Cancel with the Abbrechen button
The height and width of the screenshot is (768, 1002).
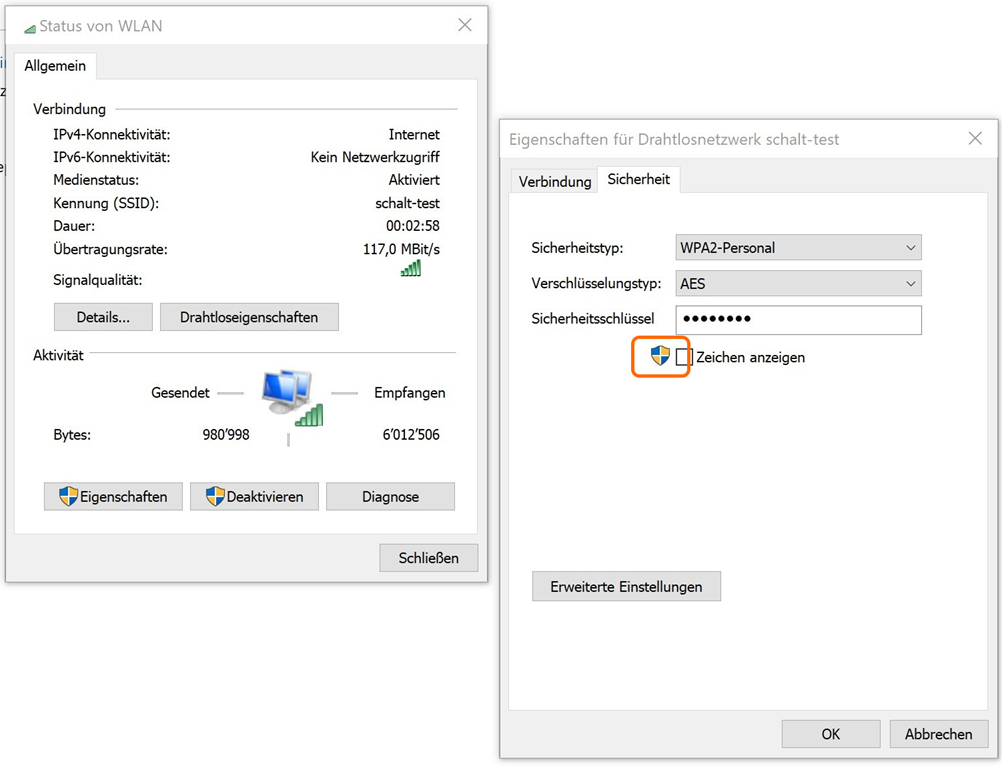[938, 734]
